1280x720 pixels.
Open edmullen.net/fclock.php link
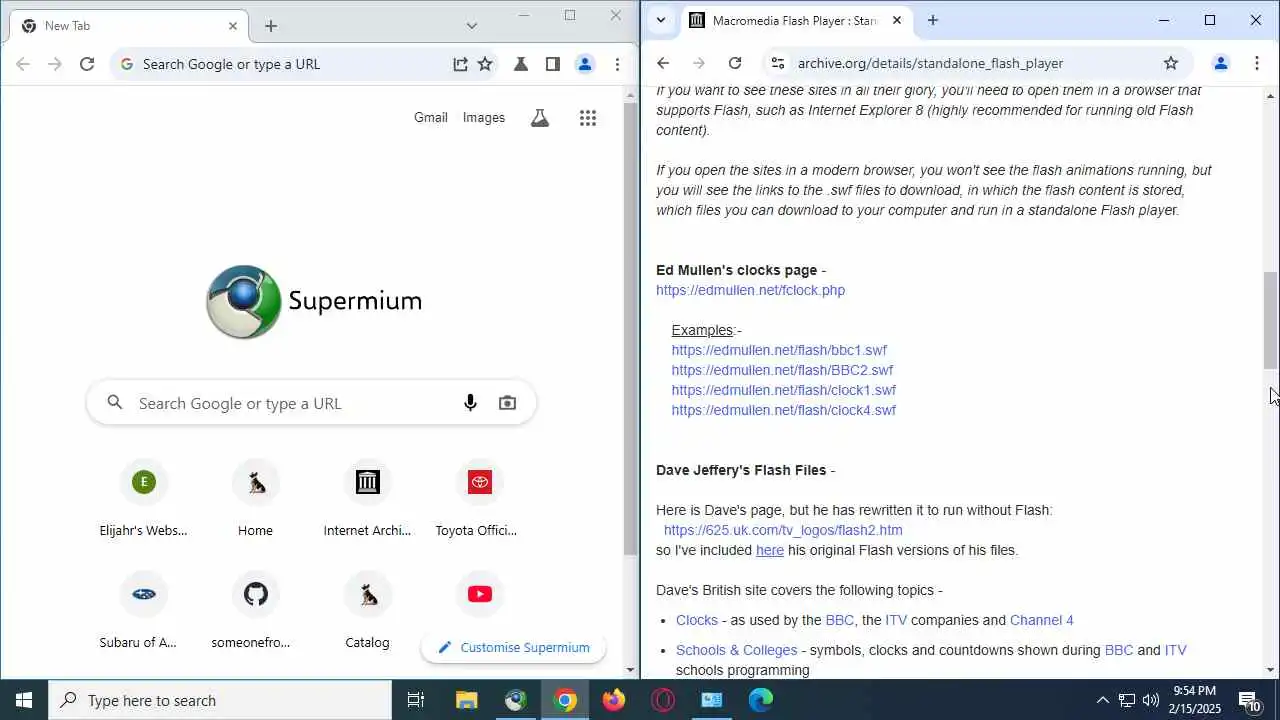[x=750, y=290]
